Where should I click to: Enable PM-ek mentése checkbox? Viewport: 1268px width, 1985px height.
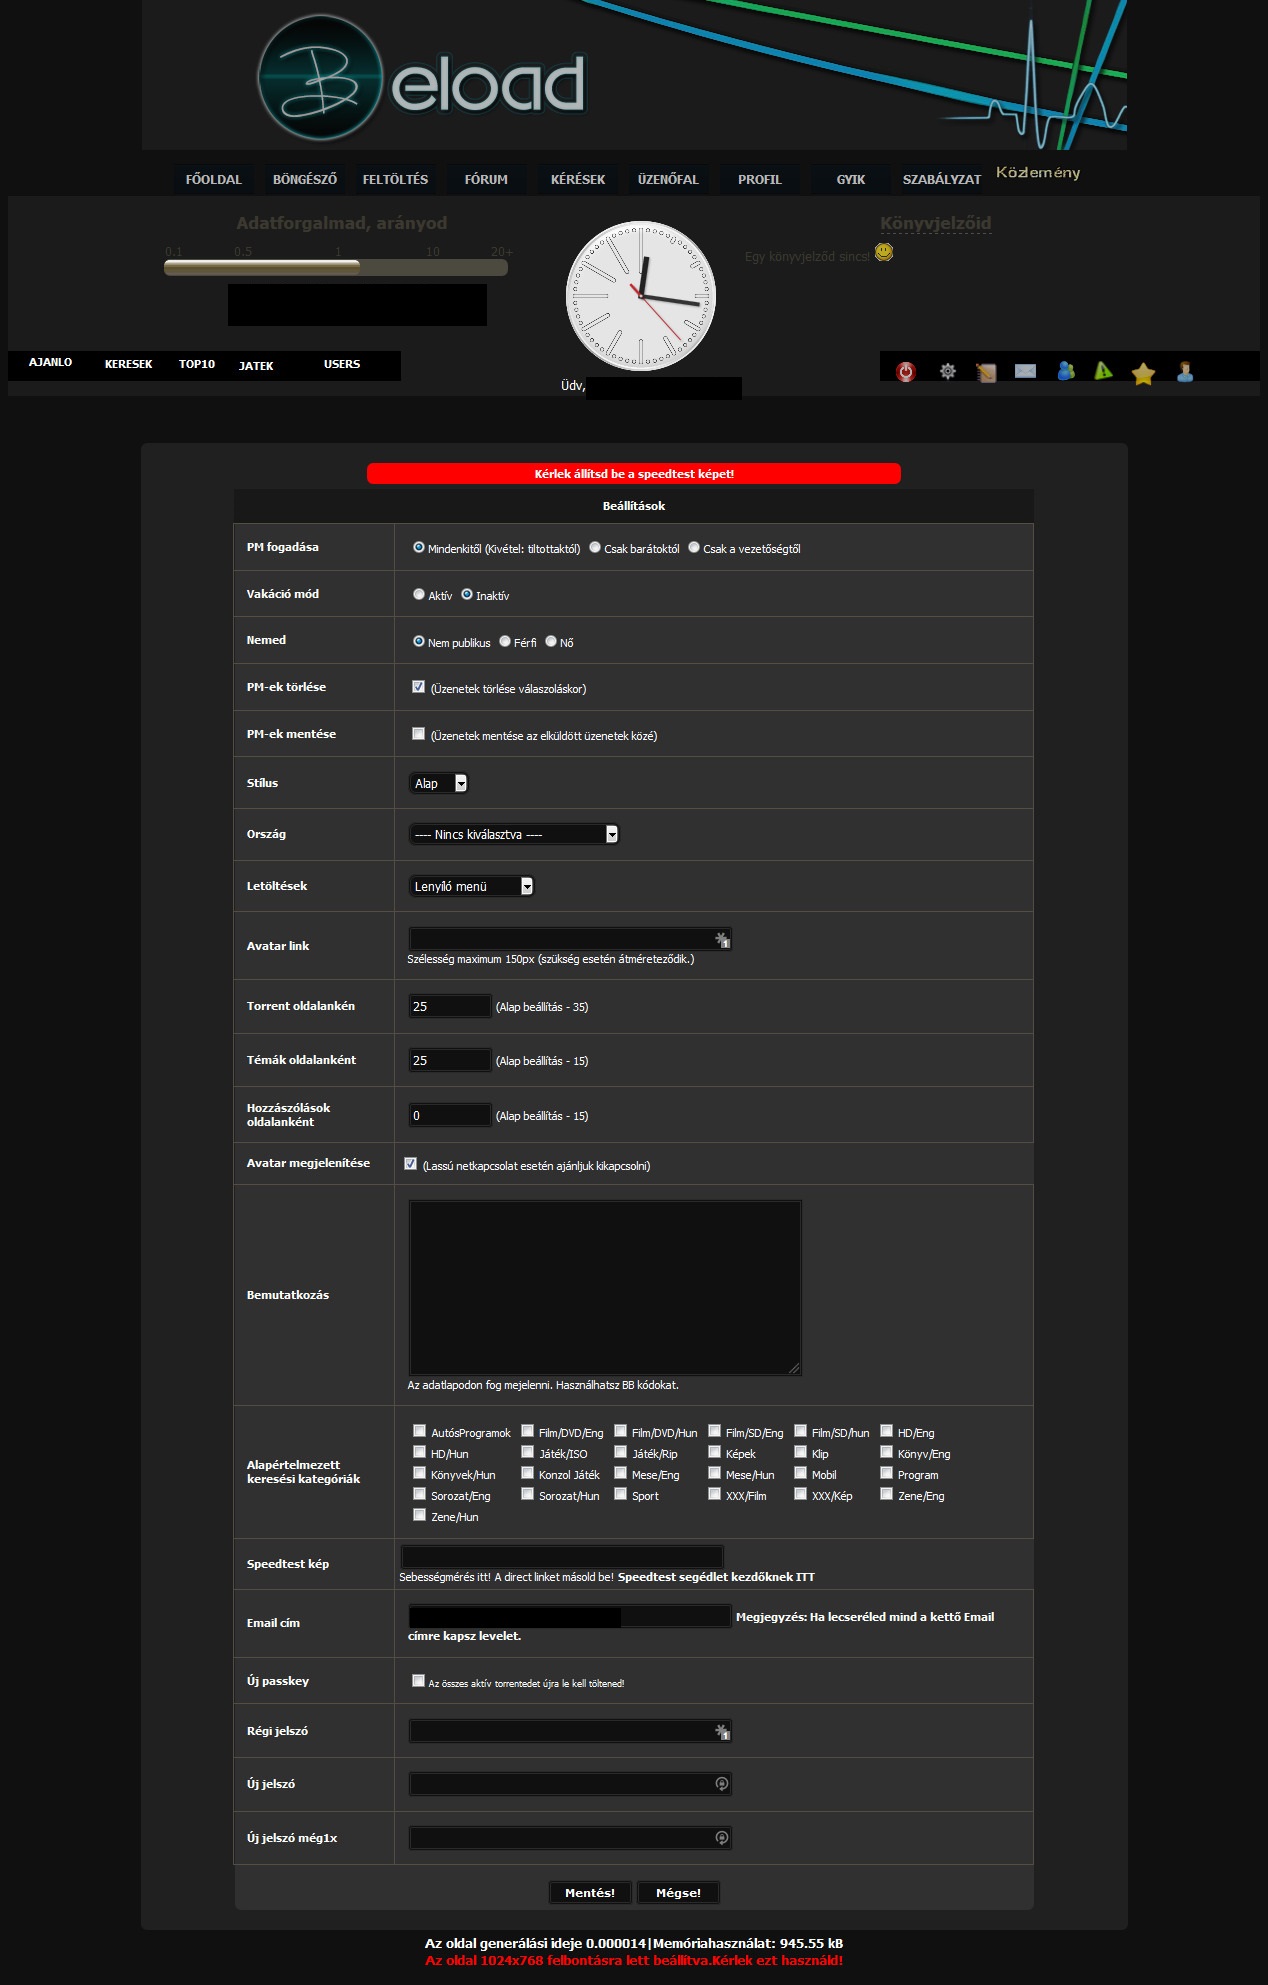419,734
